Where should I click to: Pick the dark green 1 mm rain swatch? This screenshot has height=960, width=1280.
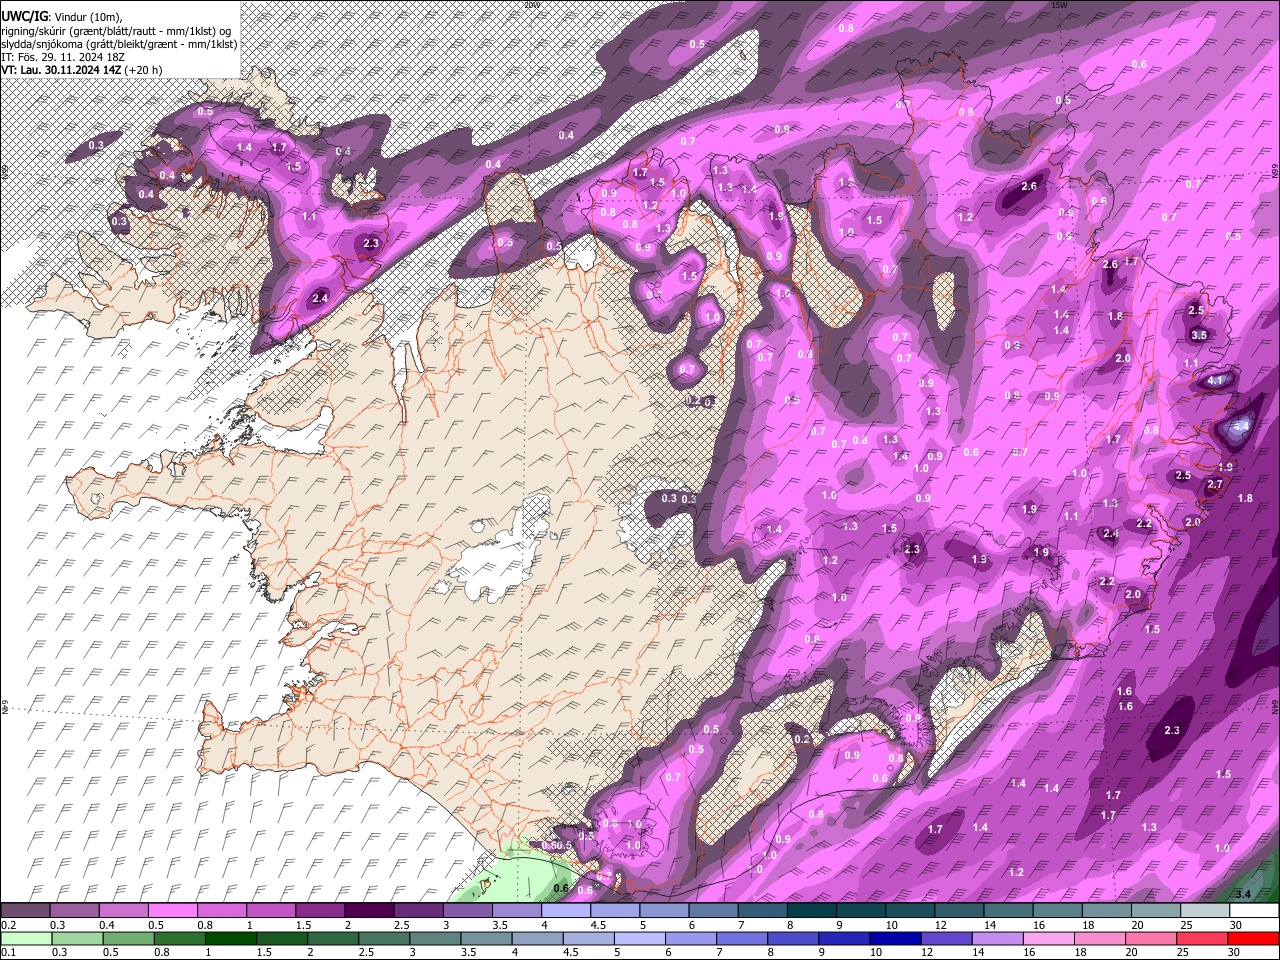pyautogui.click(x=231, y=938)
